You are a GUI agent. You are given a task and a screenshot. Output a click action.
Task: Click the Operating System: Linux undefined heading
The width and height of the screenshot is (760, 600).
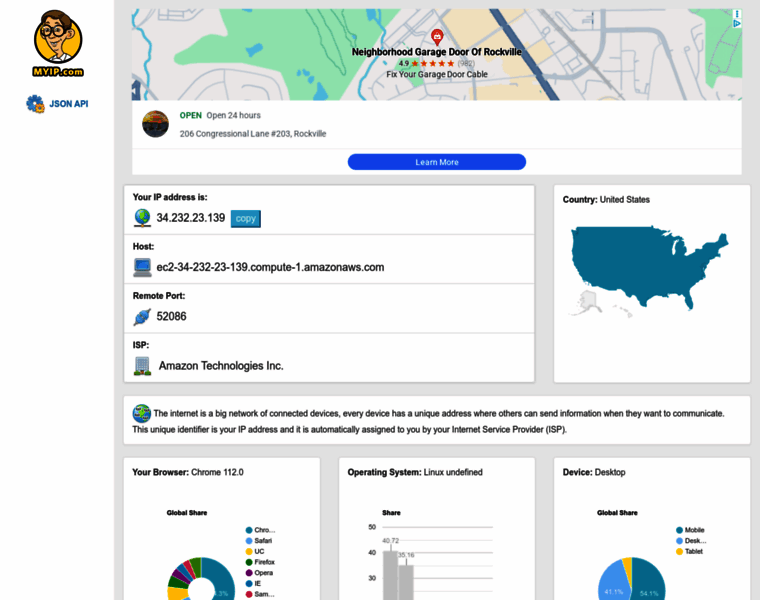coord(415,472)
